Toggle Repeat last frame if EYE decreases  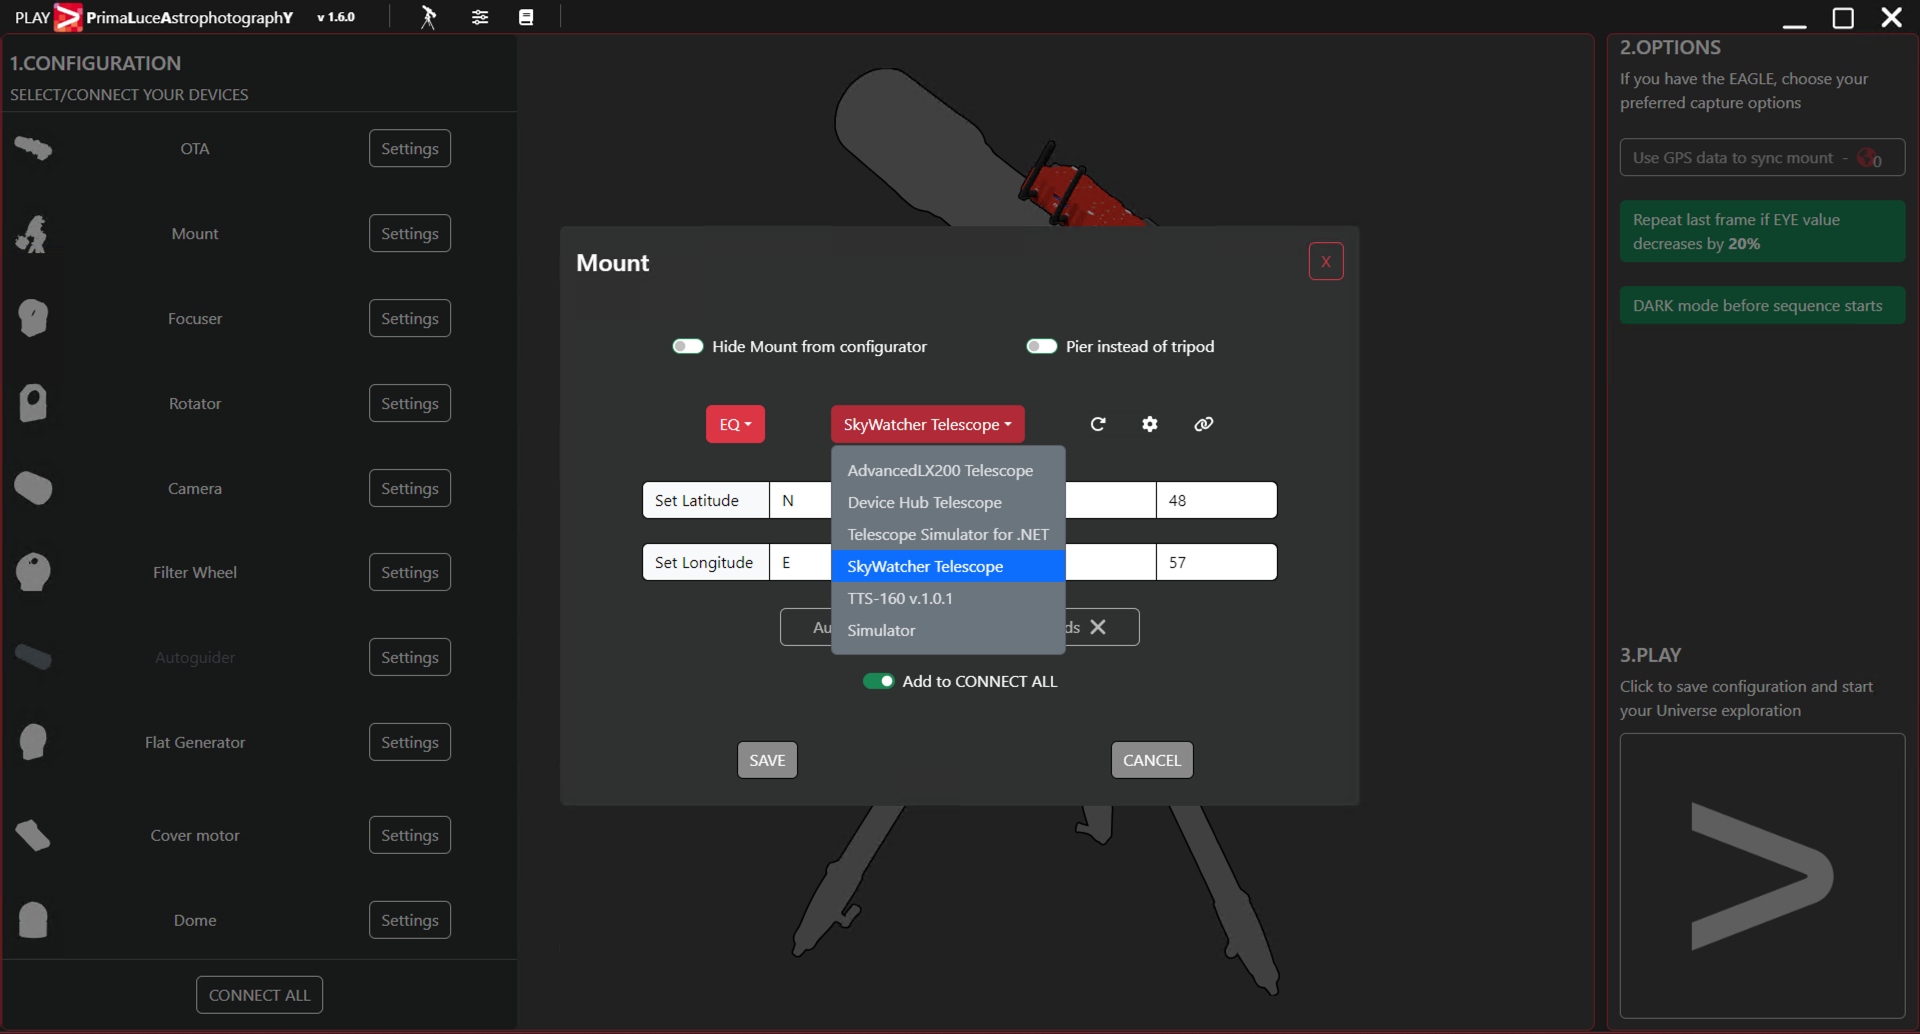(1762, 231)
